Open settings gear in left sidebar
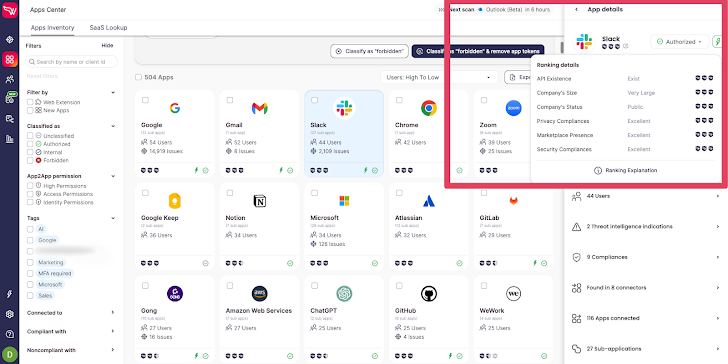Viewport: 728px width, 364px height. pyautogui.click(x=10, y=314)
